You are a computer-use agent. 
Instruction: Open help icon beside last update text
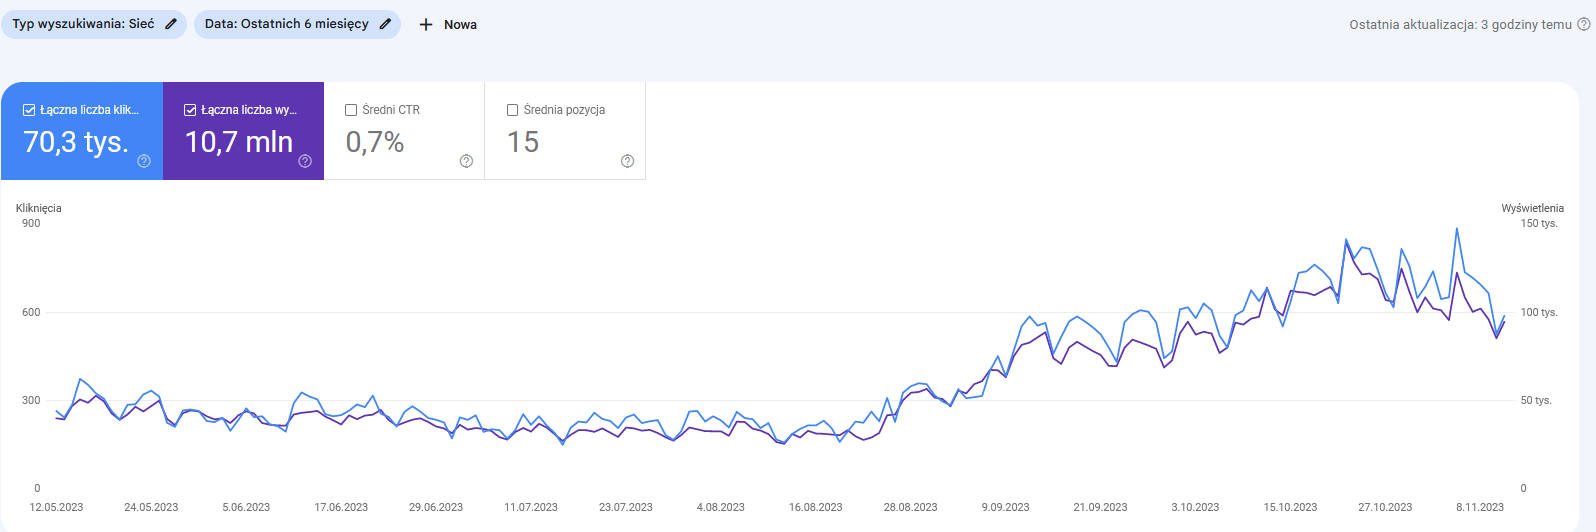click(x=1583, y=24)
